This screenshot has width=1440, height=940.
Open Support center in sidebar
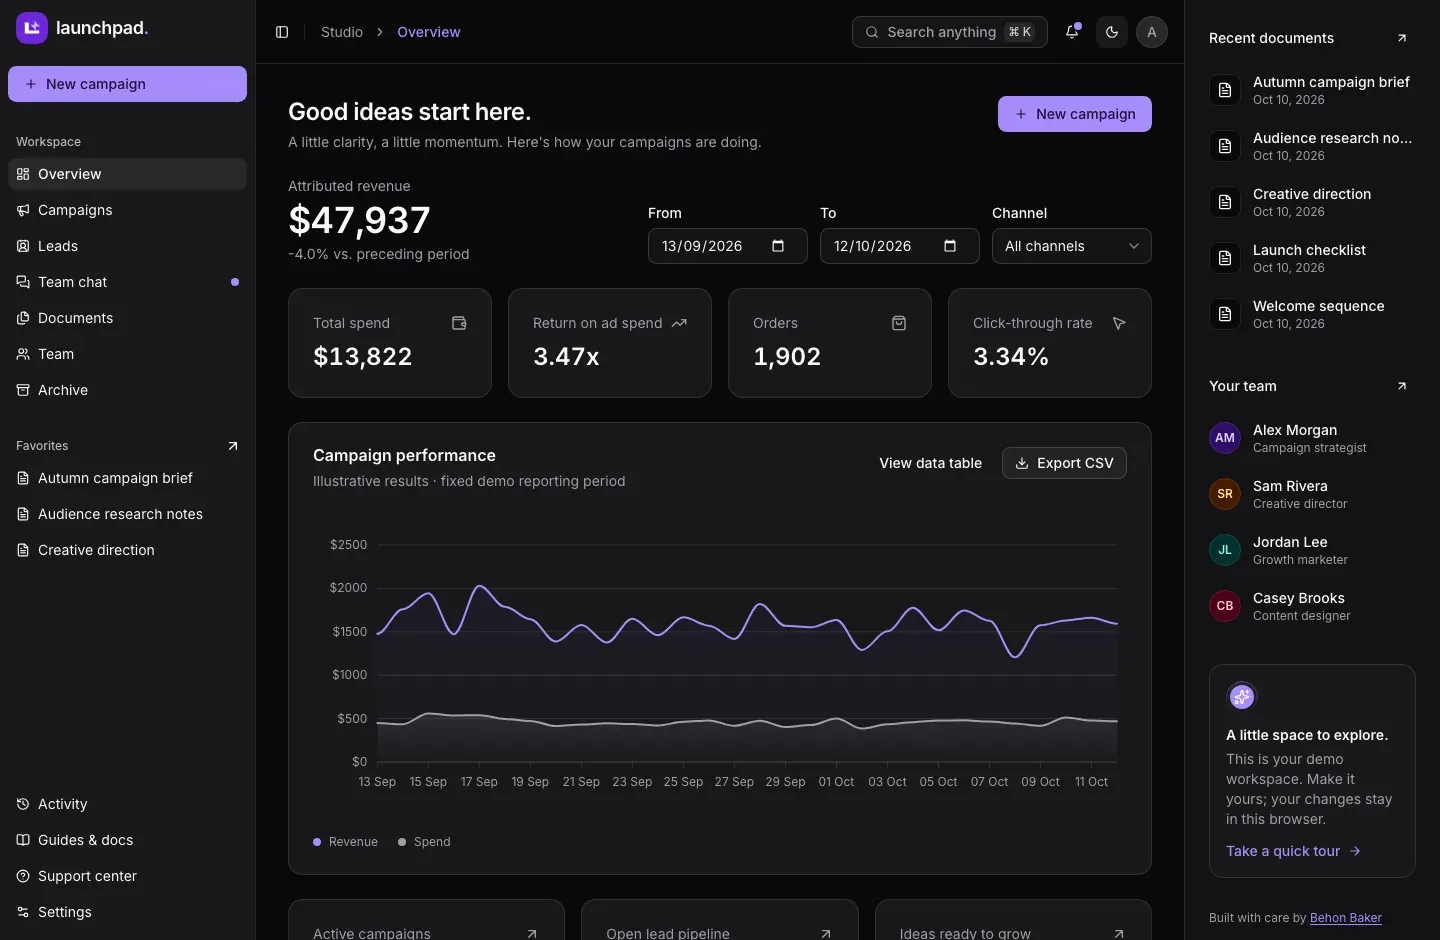[127, 876]
